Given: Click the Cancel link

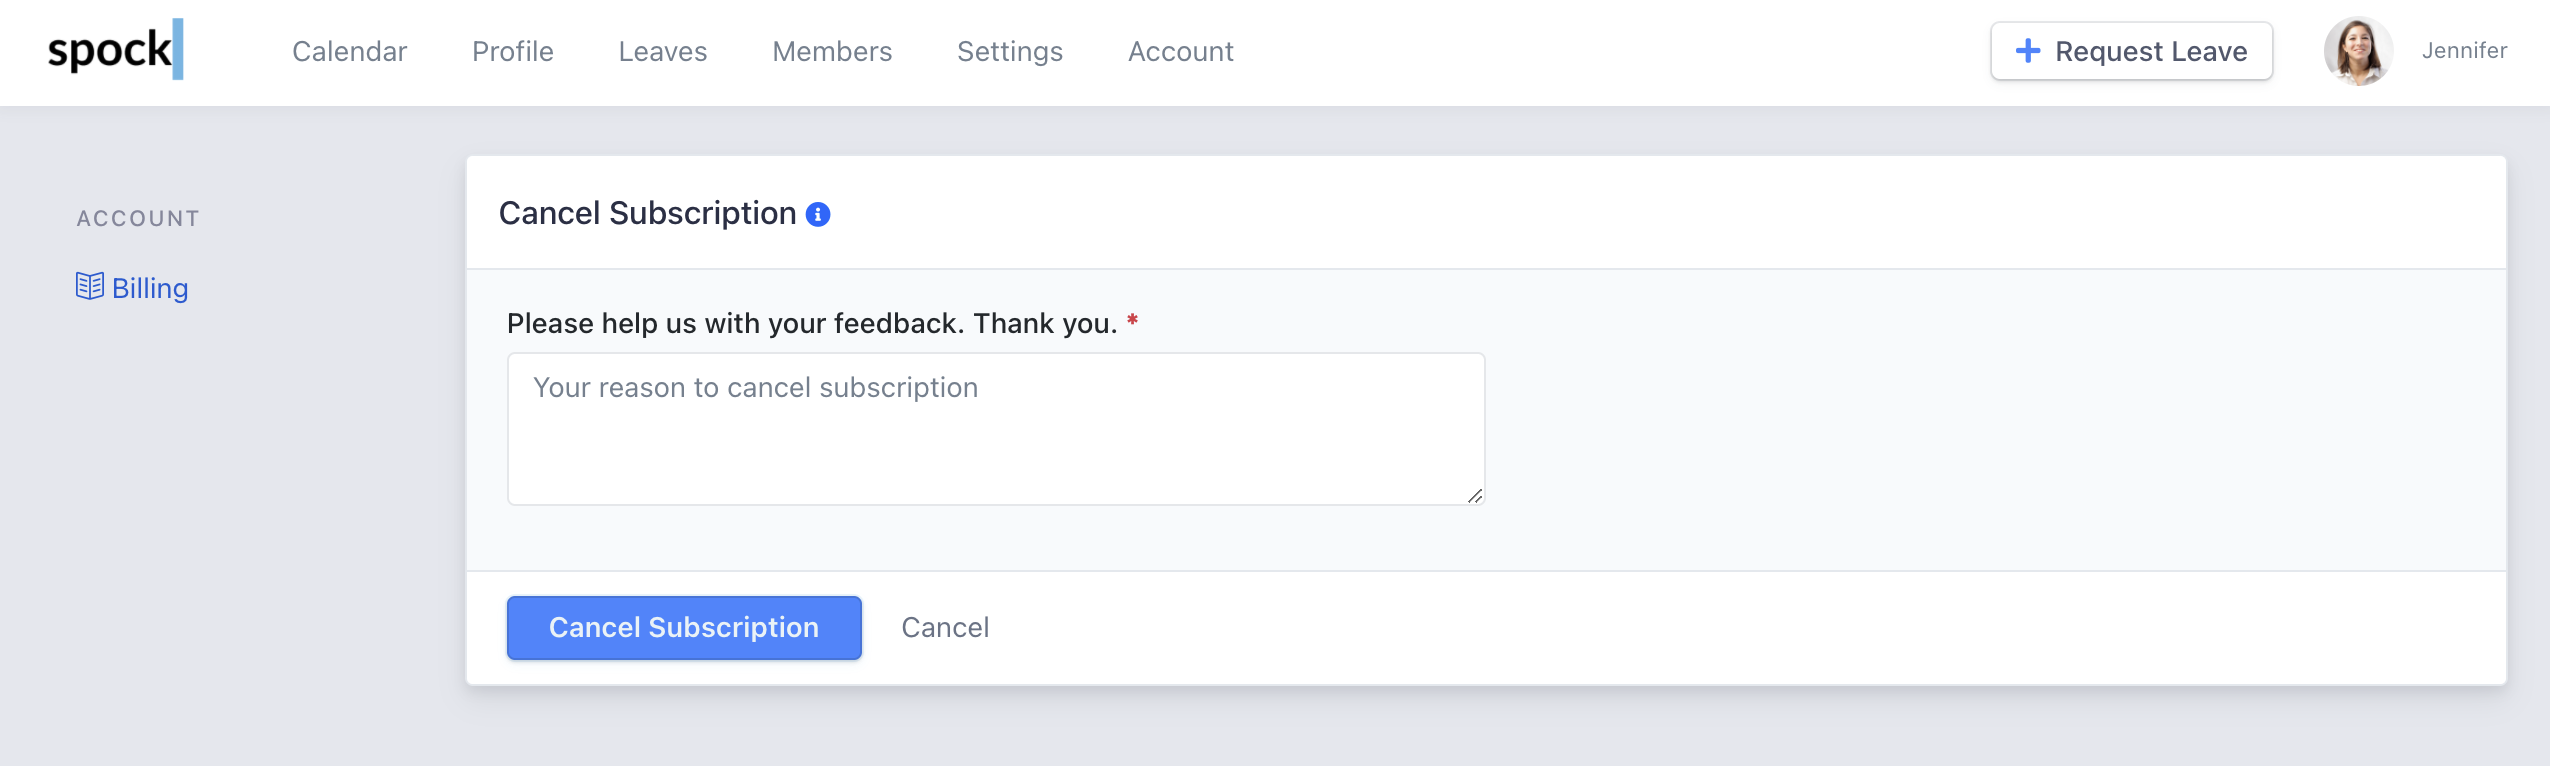Looking at the screenshot, I should 944,627.
